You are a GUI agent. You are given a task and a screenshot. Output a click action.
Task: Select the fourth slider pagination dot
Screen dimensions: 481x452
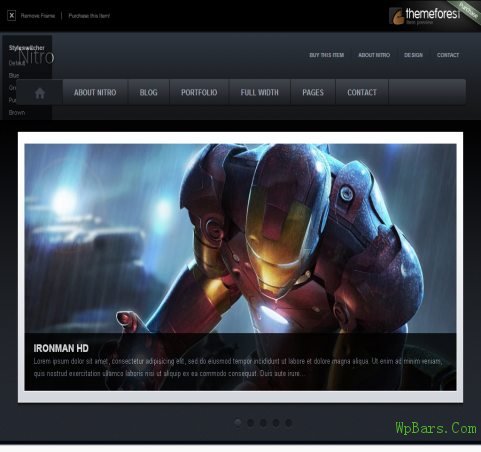[276, 423]
